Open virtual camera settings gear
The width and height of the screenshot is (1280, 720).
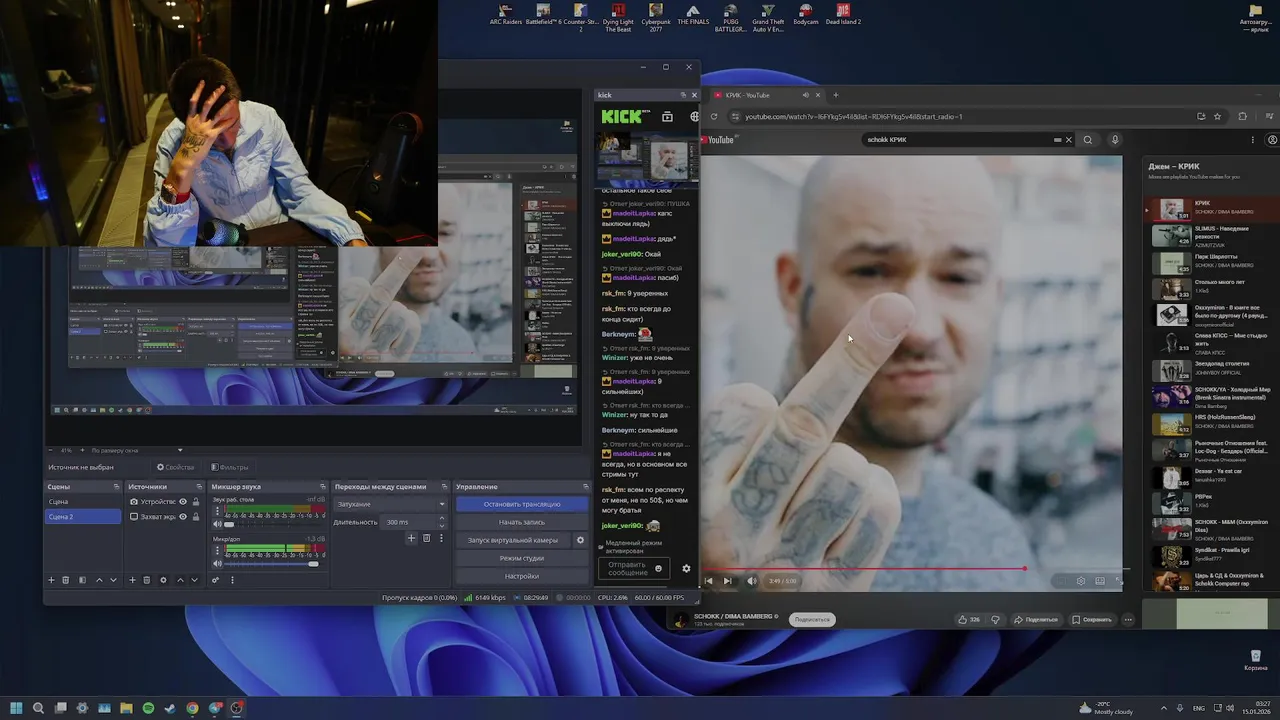pos(580,540)
